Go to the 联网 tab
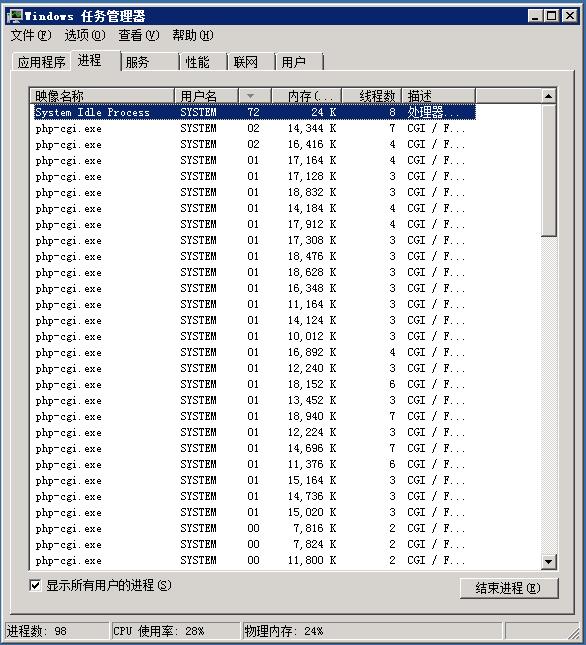 click(252, 62)
